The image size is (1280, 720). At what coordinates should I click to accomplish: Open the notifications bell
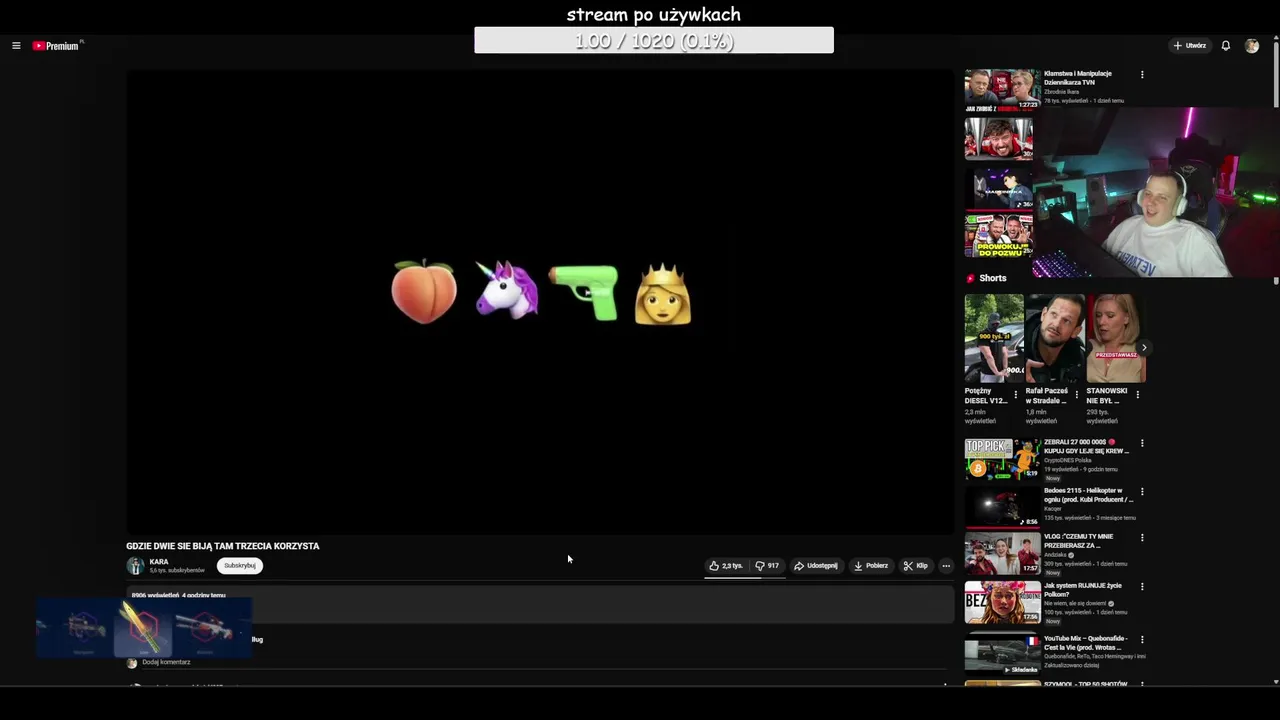[1225, 46]
